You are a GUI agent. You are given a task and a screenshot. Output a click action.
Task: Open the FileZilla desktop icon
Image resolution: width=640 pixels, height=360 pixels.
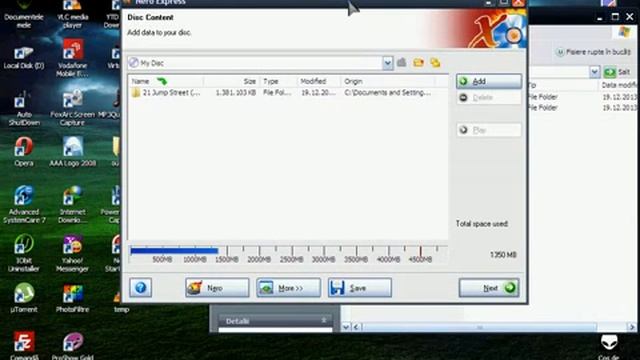click(24, 345)
